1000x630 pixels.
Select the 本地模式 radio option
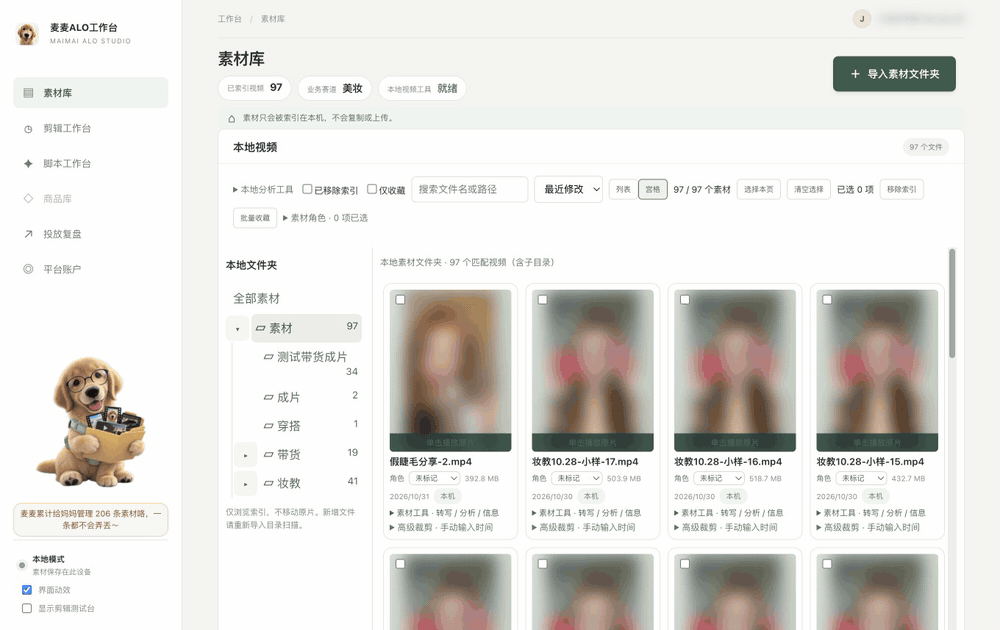pyautogui.click(x=22, y=565)
